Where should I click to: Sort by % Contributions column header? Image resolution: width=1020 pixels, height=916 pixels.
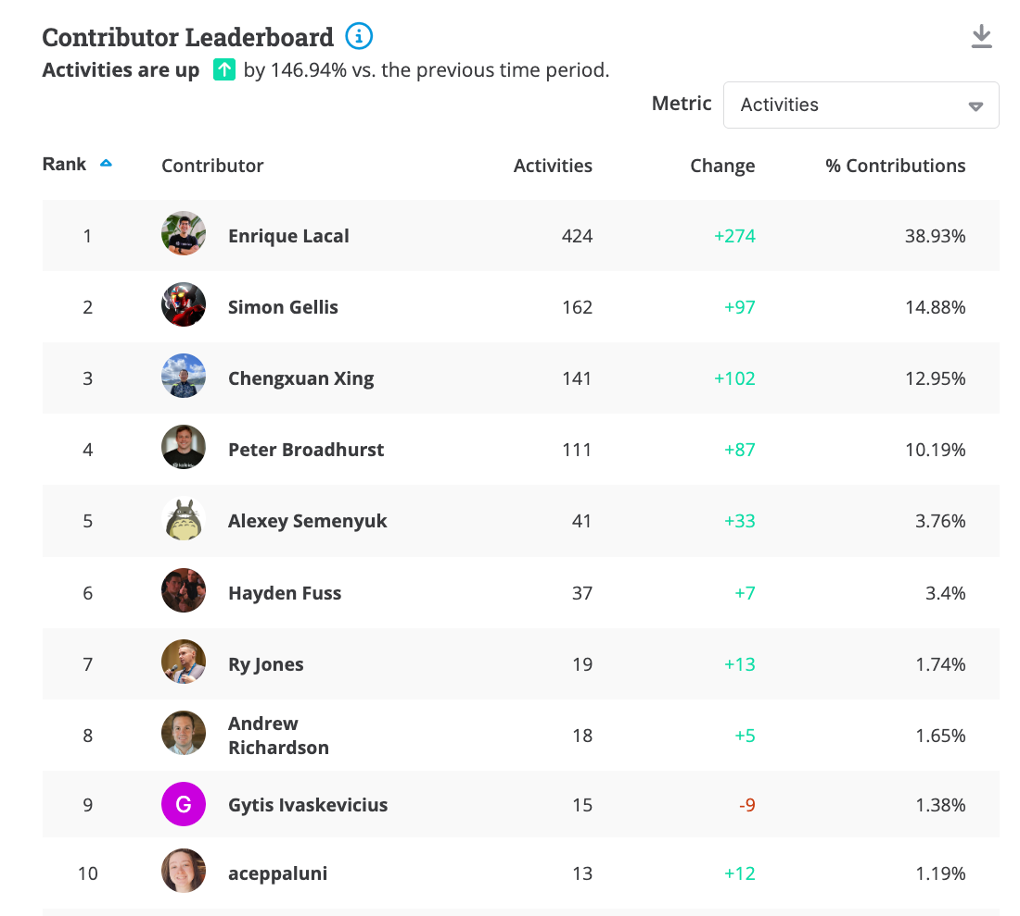point(895,165)
